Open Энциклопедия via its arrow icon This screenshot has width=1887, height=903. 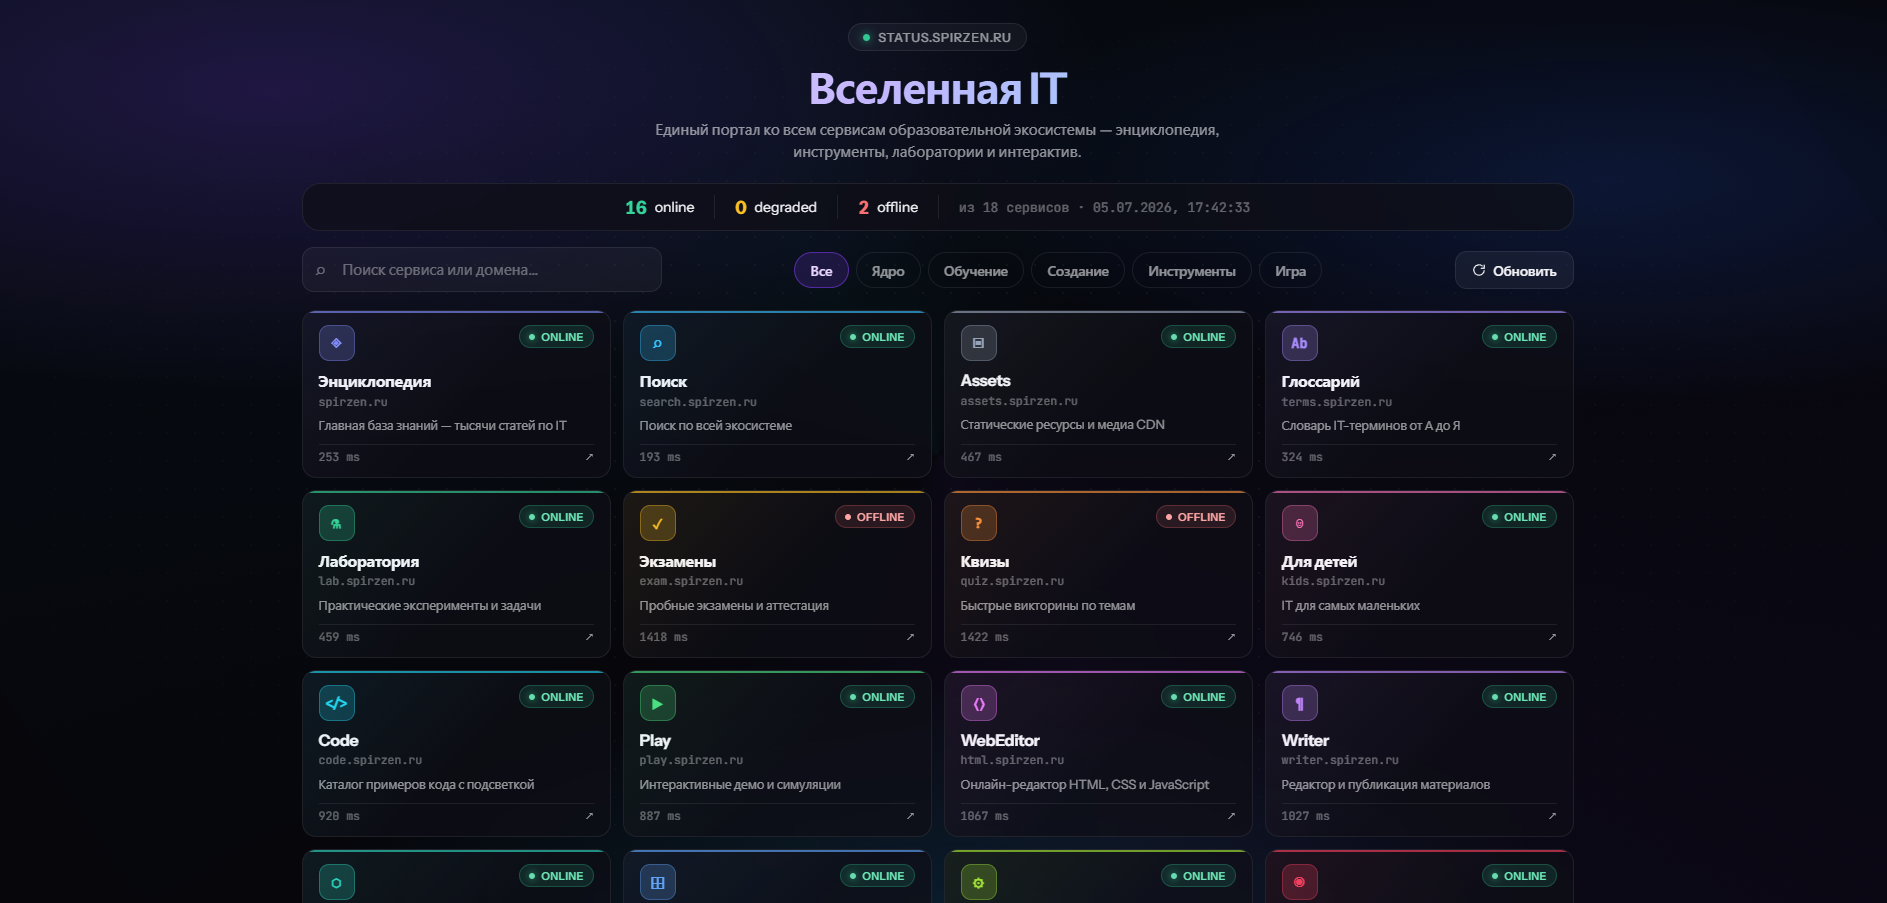tap(589, 457)
